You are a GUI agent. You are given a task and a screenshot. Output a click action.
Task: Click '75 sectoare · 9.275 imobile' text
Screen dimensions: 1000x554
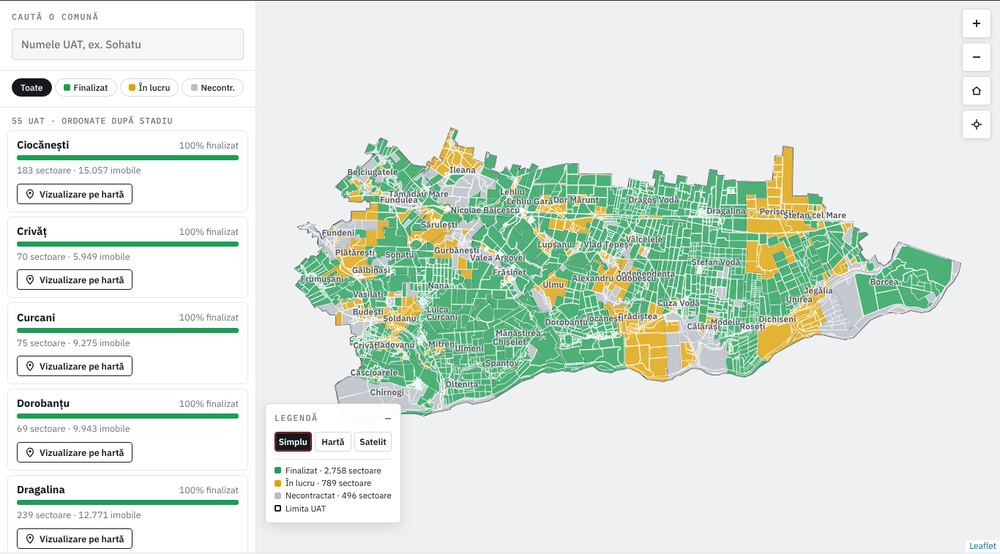tap(73, 343)
